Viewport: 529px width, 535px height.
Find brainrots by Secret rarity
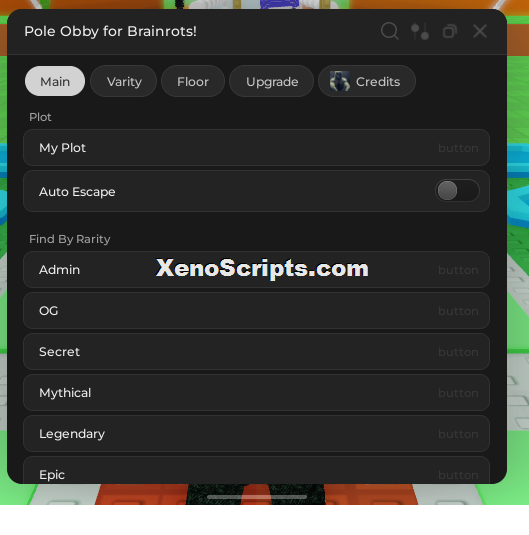coord(257,351)
